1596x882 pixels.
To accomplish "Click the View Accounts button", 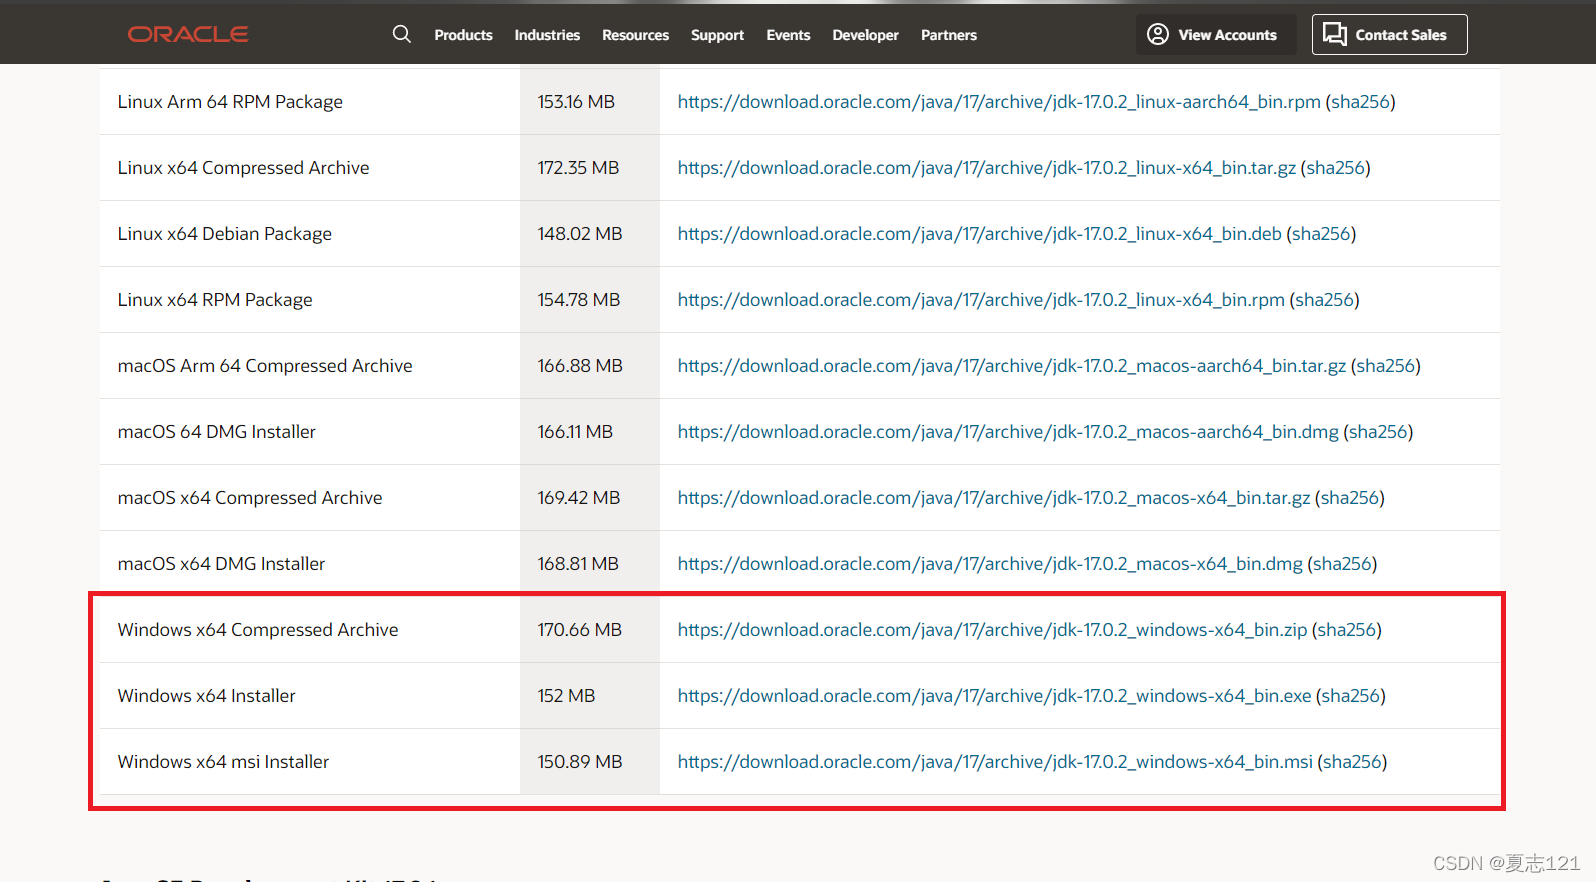I will point(1216,34).
